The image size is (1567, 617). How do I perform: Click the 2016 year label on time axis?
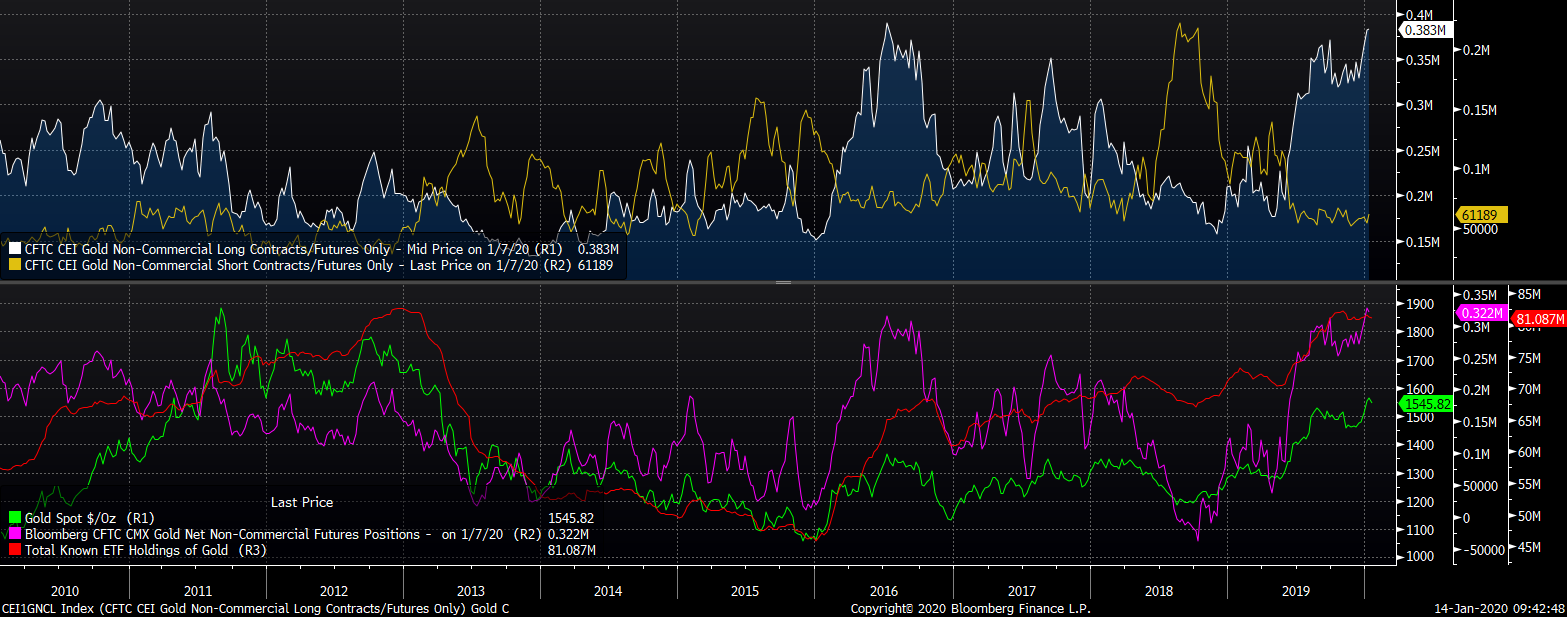point(885,590)
